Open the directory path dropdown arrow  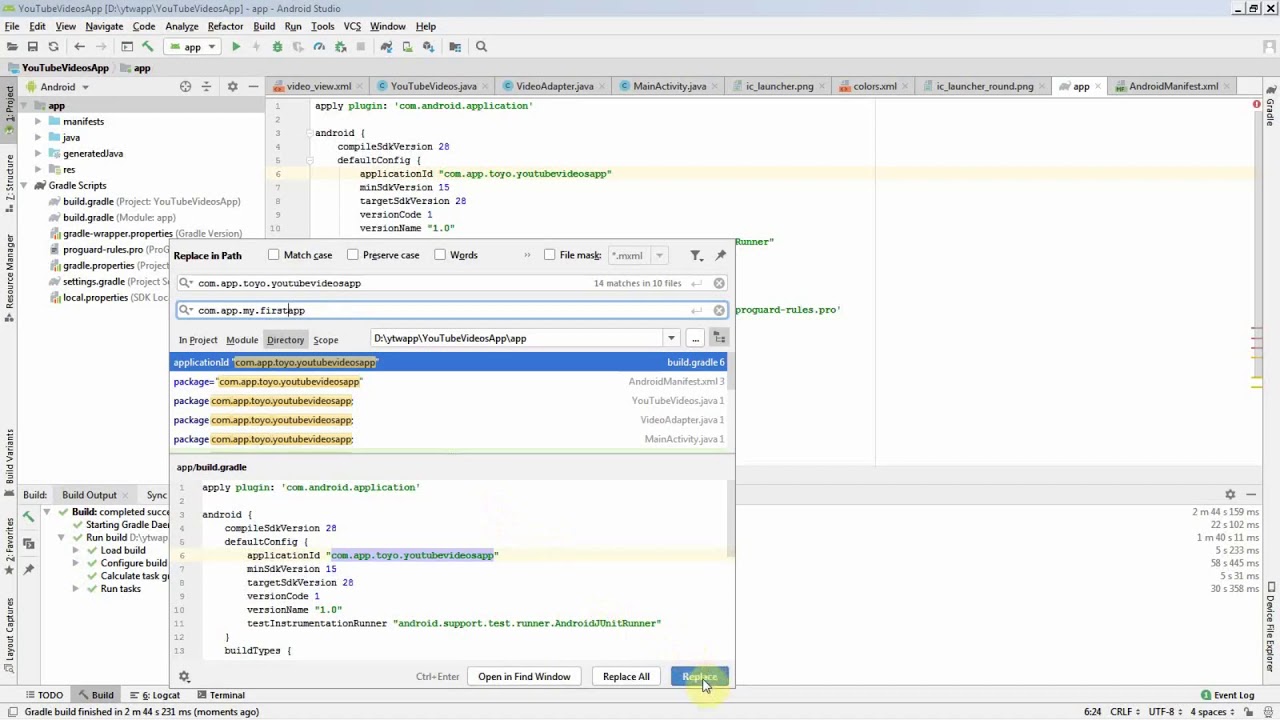click(x=671, y=338)
